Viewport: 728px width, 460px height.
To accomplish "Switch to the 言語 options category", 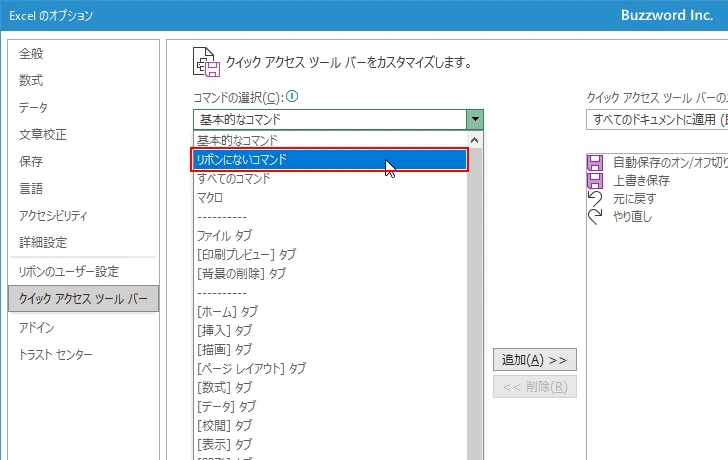I will (84, 188).
